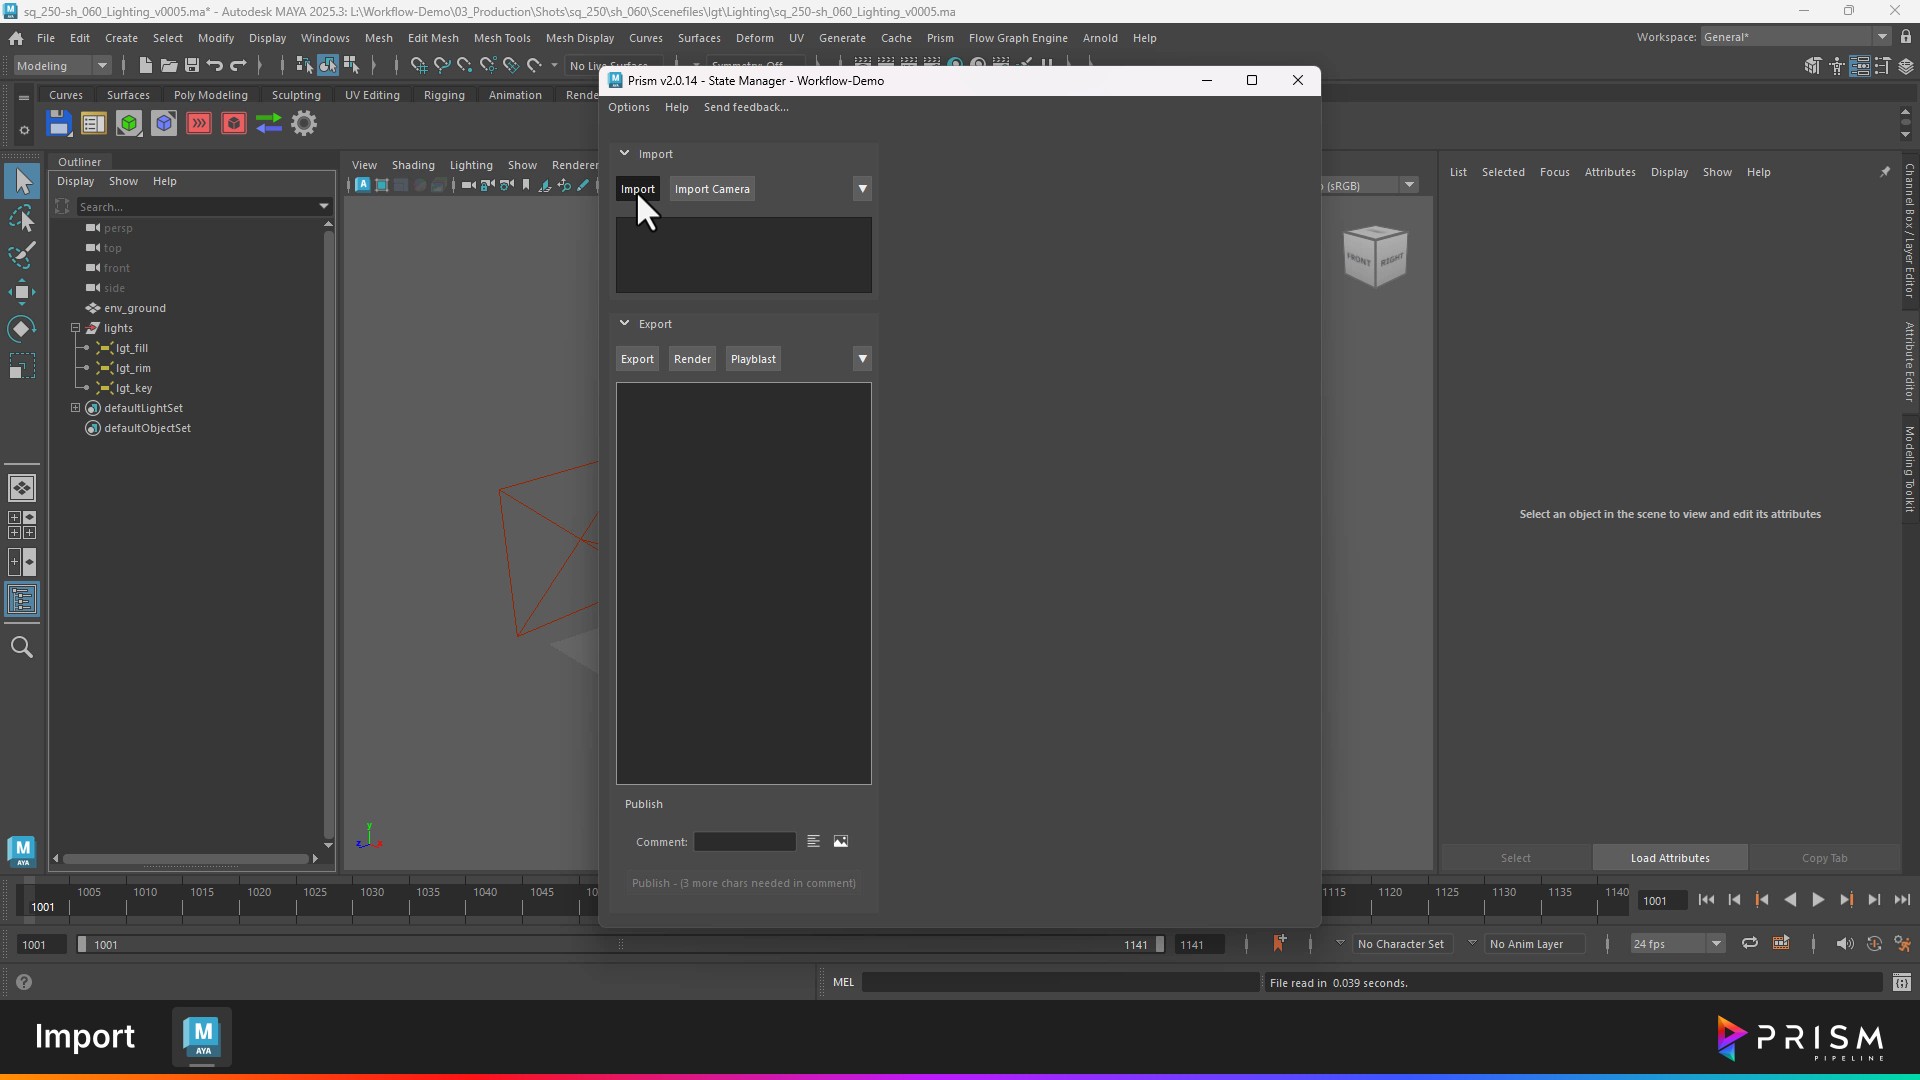Open Prism settings gear on shelf

304,124
